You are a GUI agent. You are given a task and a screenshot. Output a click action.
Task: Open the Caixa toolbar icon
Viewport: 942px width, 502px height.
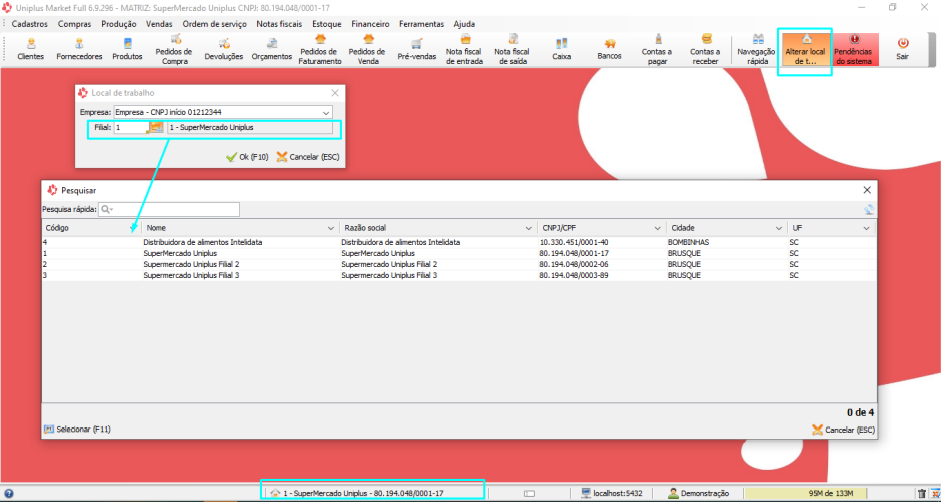(x=562, y=49)
